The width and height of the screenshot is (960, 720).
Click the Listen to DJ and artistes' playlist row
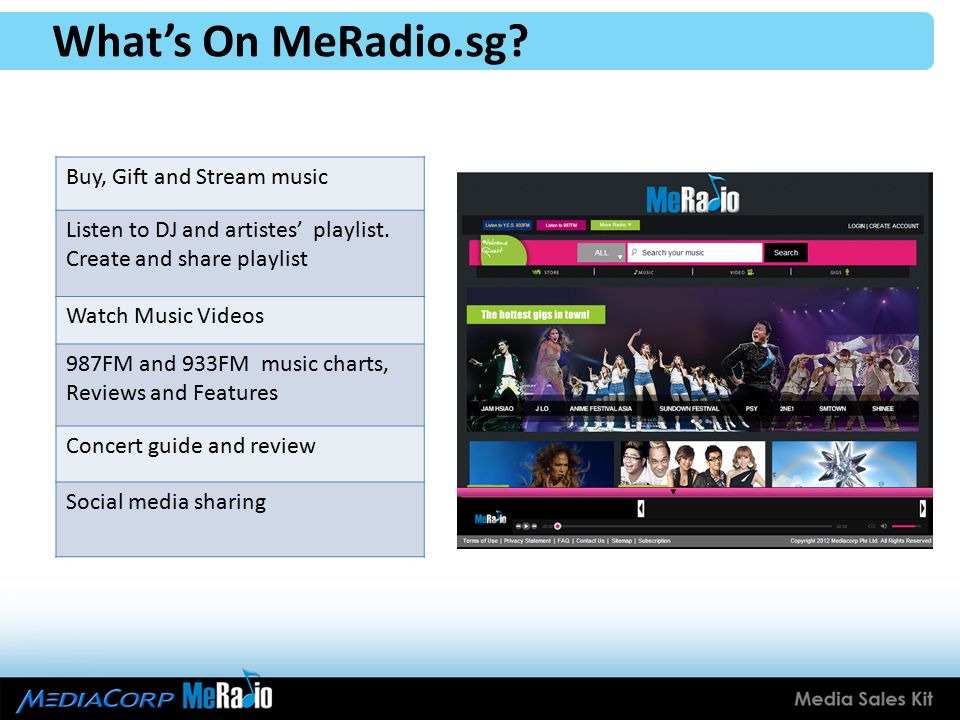tap(240, 253)
